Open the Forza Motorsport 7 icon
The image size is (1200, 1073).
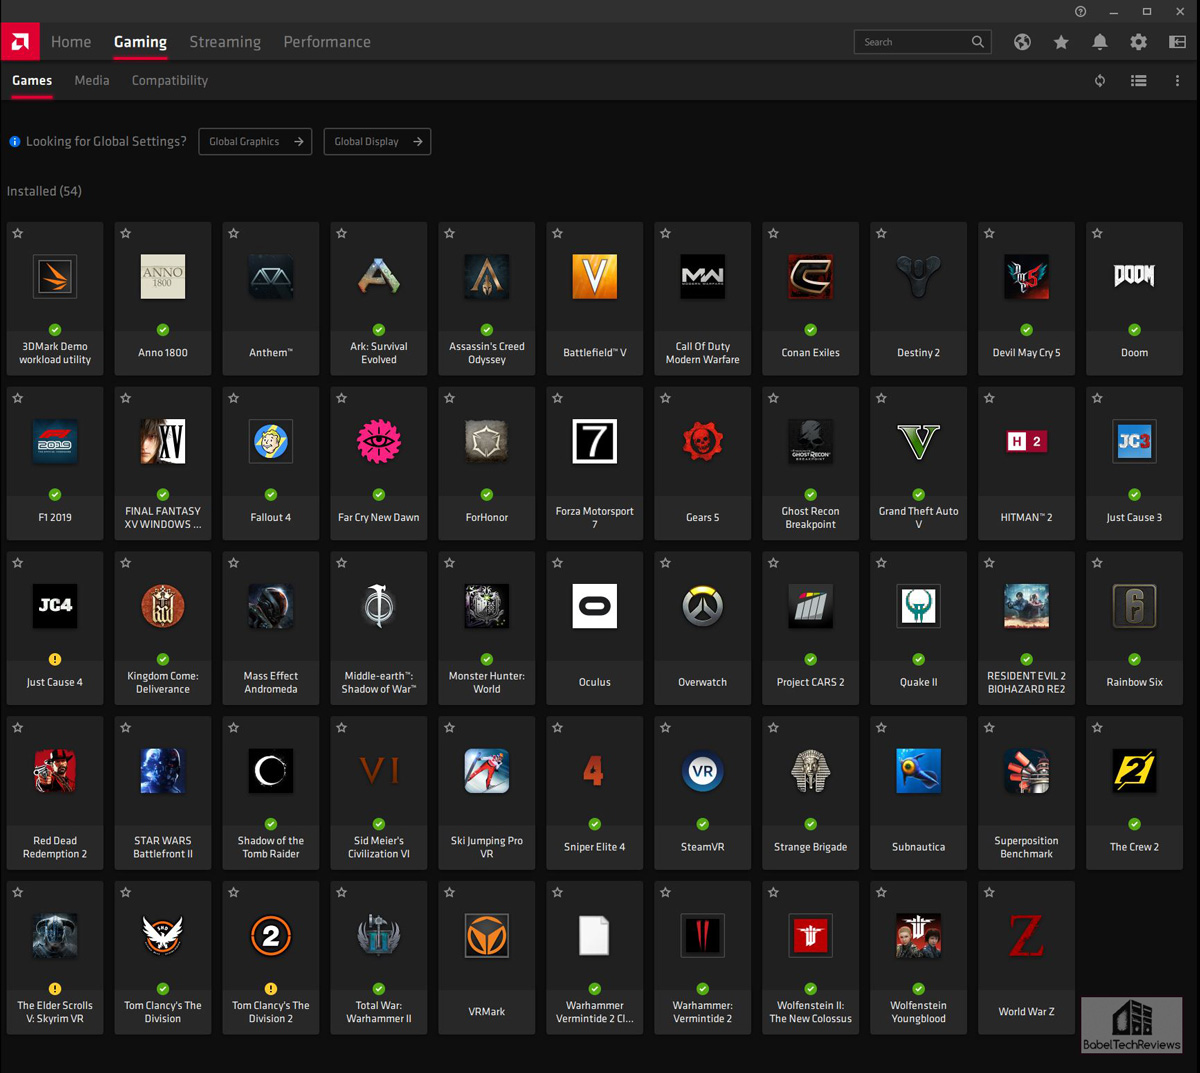tap(594, 441)
